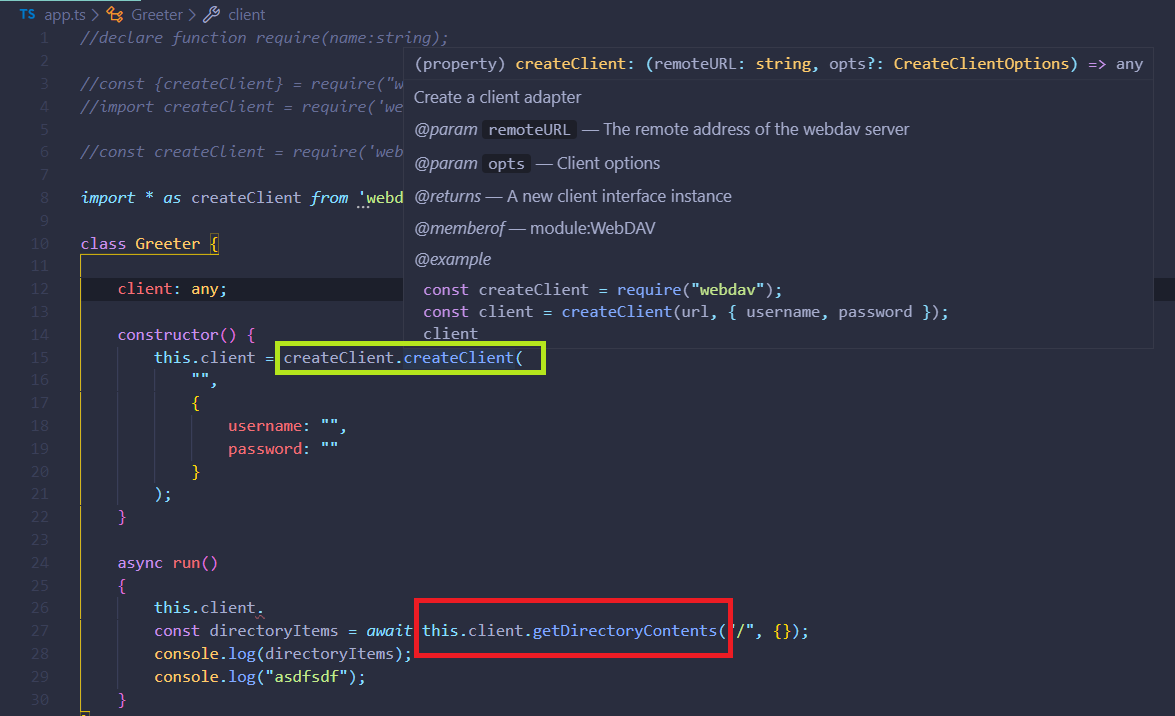Click 'const directoryItems' variable on line 27
Viewport: 1175px width, 716px height.
pyautogui.click(x=246, y=631)
